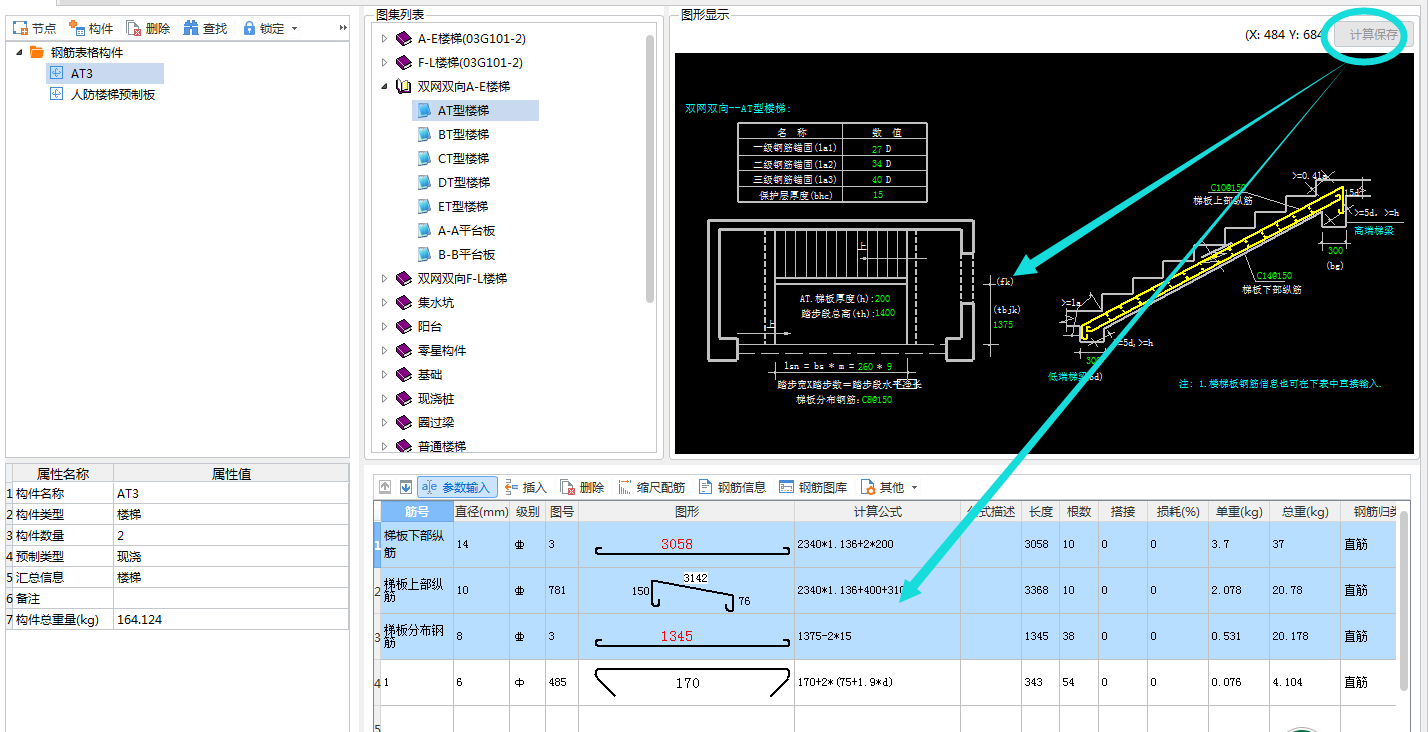Screen dimensions: 1428x732
Task: Click the 保护层厚度 value 15 in drawing
Action: (877, 195)
